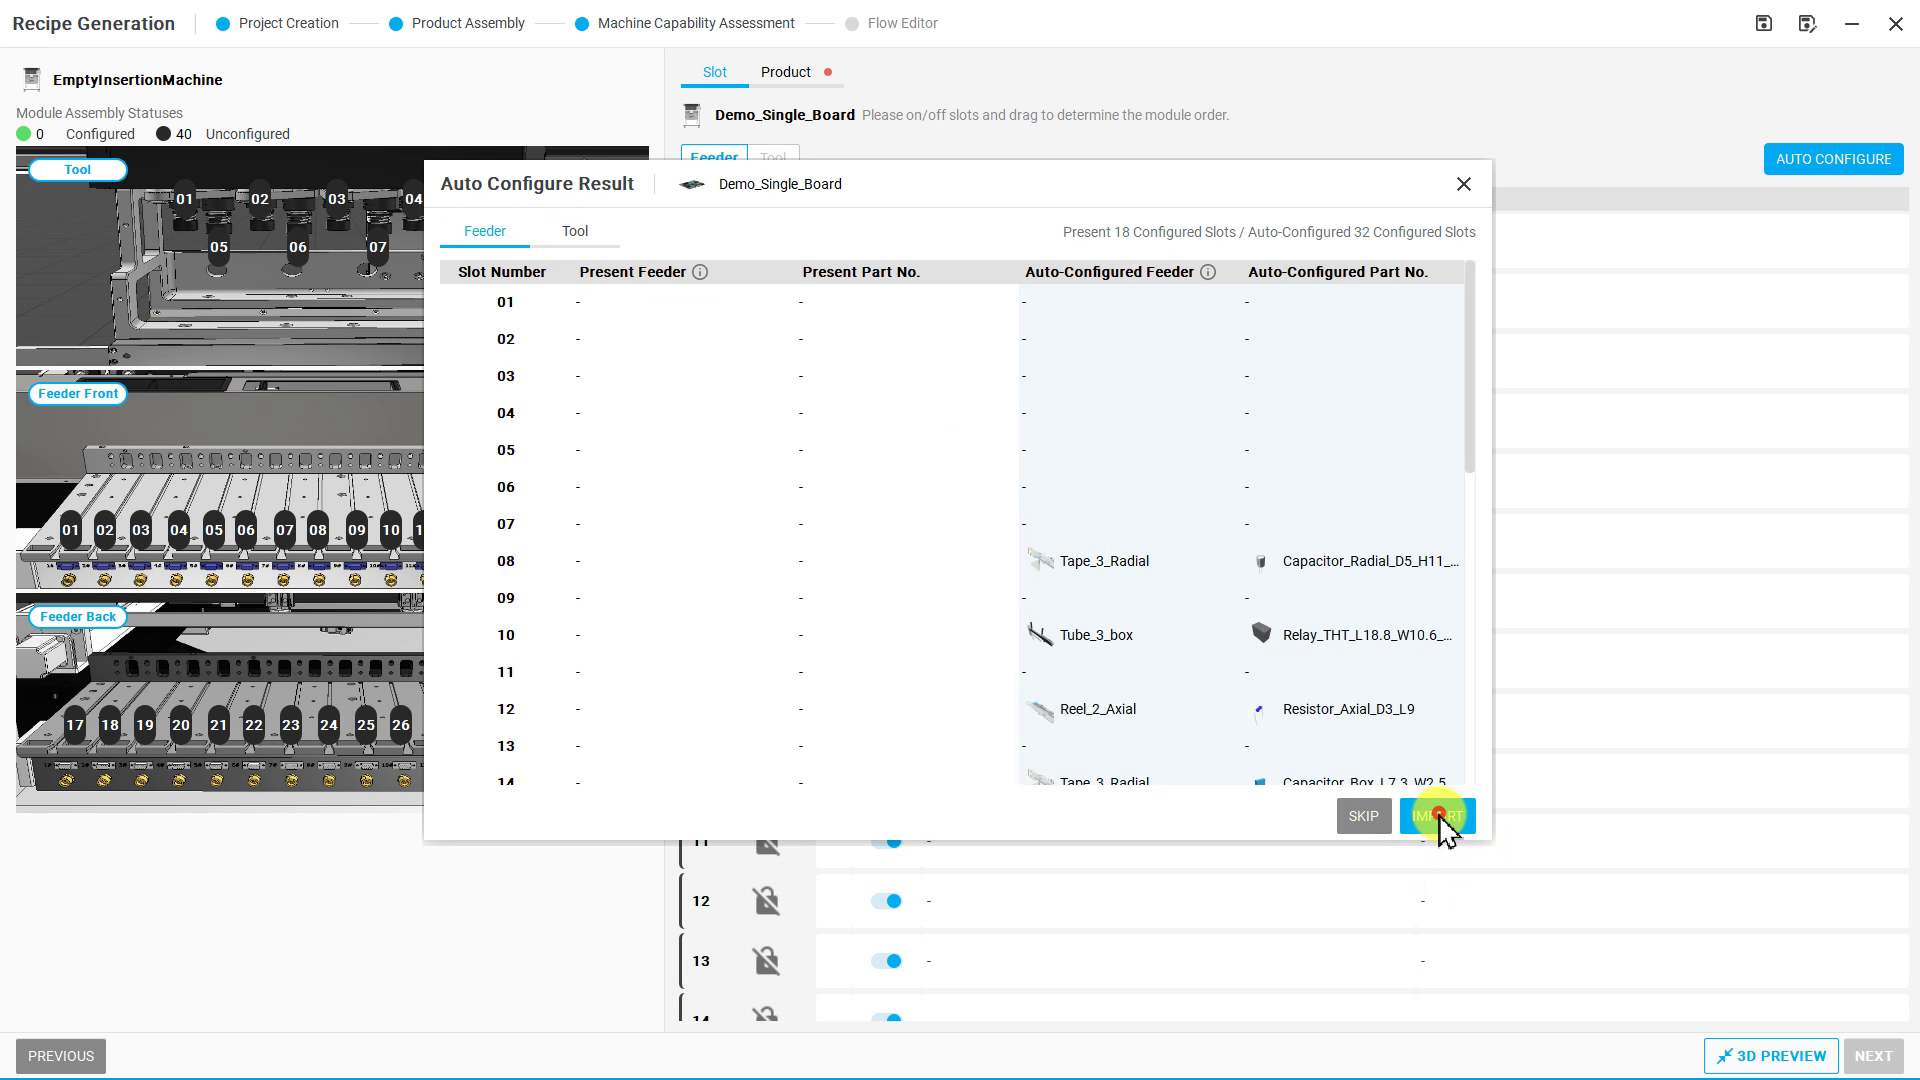Image resolution: width=1920 pixels, height=1080 pixels.
Task: Select Tool slot marker 05 in 3D view
Action: (219, 247)
